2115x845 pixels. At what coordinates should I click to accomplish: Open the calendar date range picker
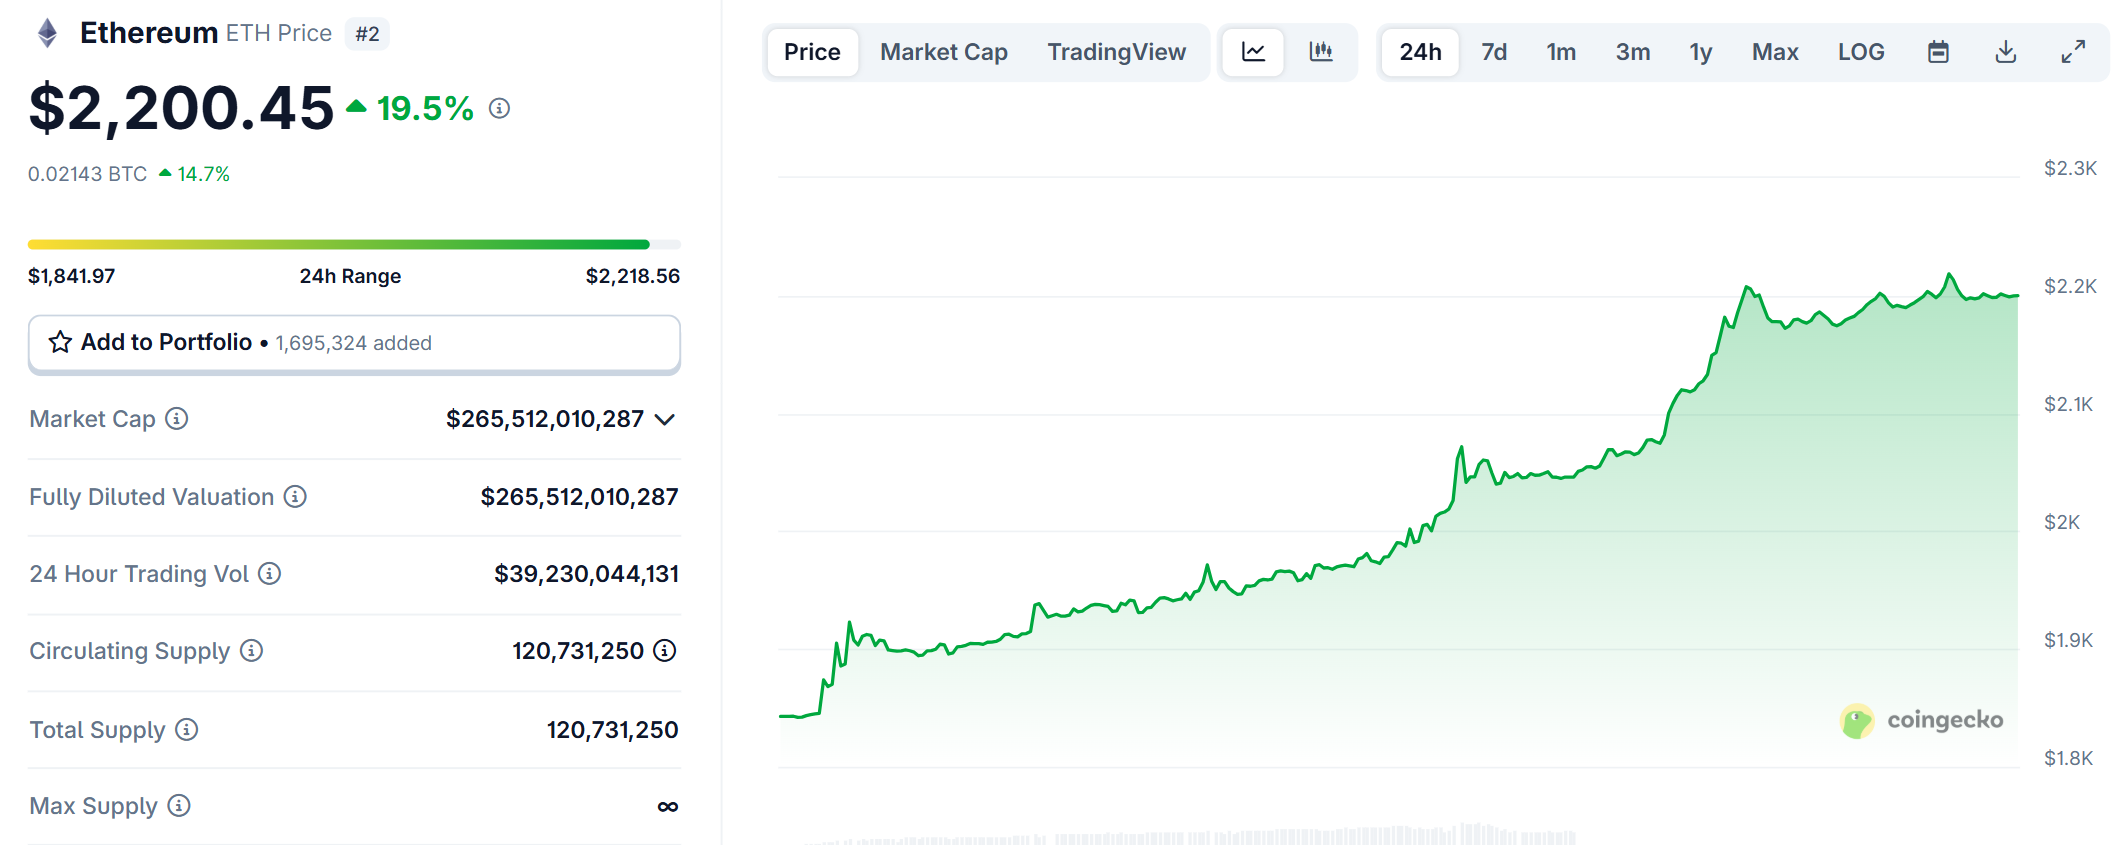(1938, 52)
